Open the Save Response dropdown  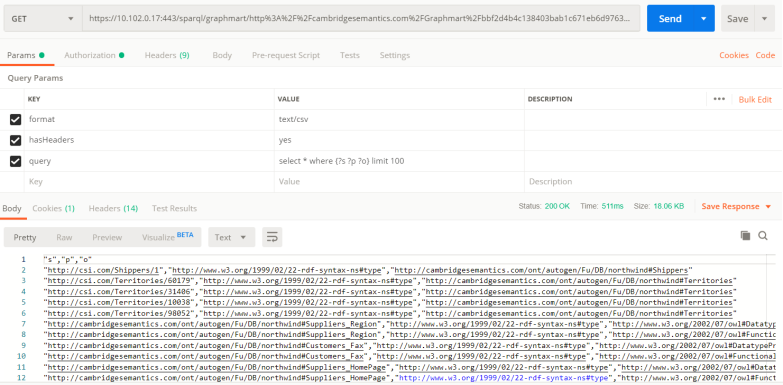[736, 206]
